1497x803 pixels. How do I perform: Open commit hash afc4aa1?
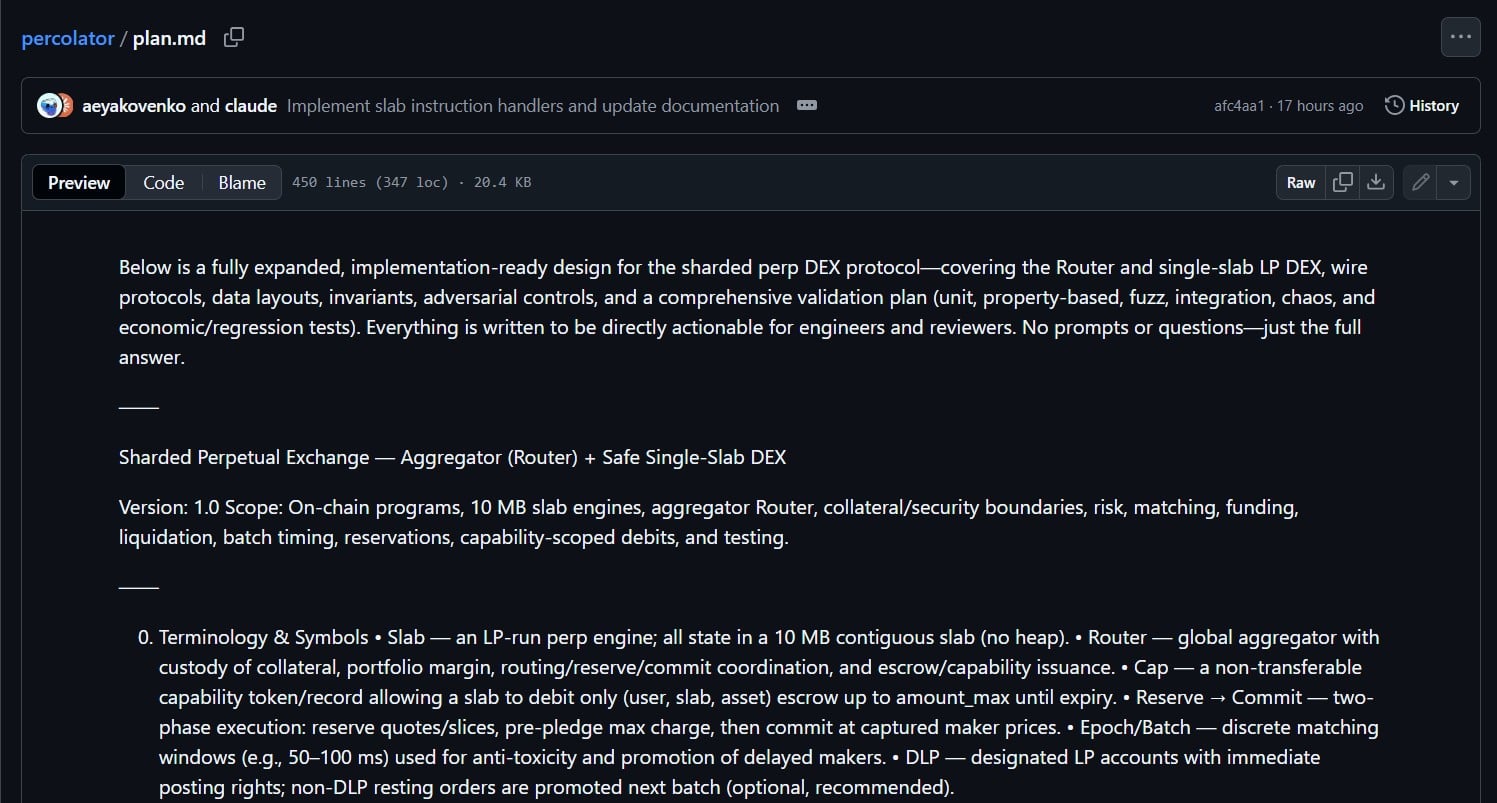(x=1239, y=106)
